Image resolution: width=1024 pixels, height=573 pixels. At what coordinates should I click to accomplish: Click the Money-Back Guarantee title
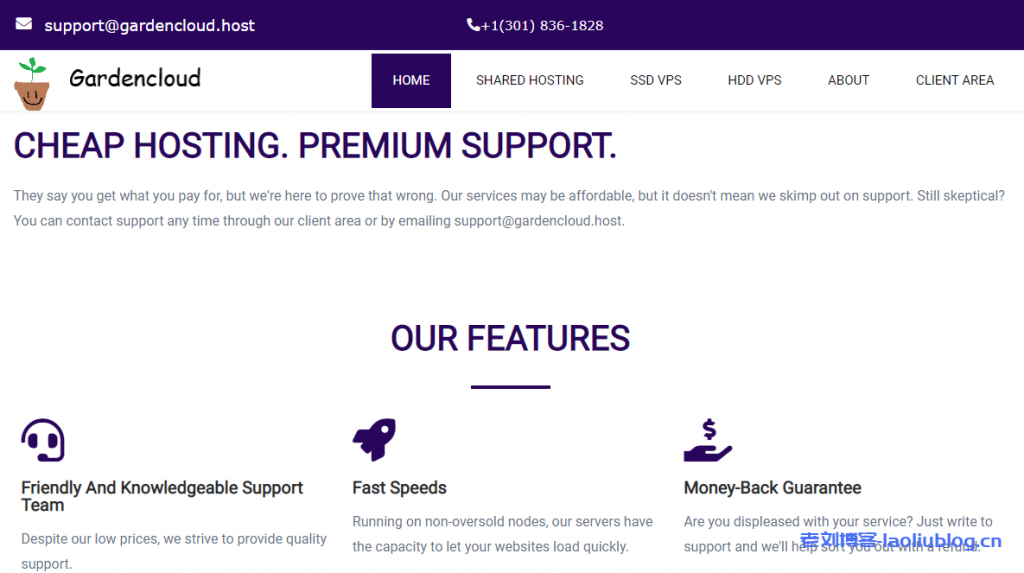click(772, 488)
